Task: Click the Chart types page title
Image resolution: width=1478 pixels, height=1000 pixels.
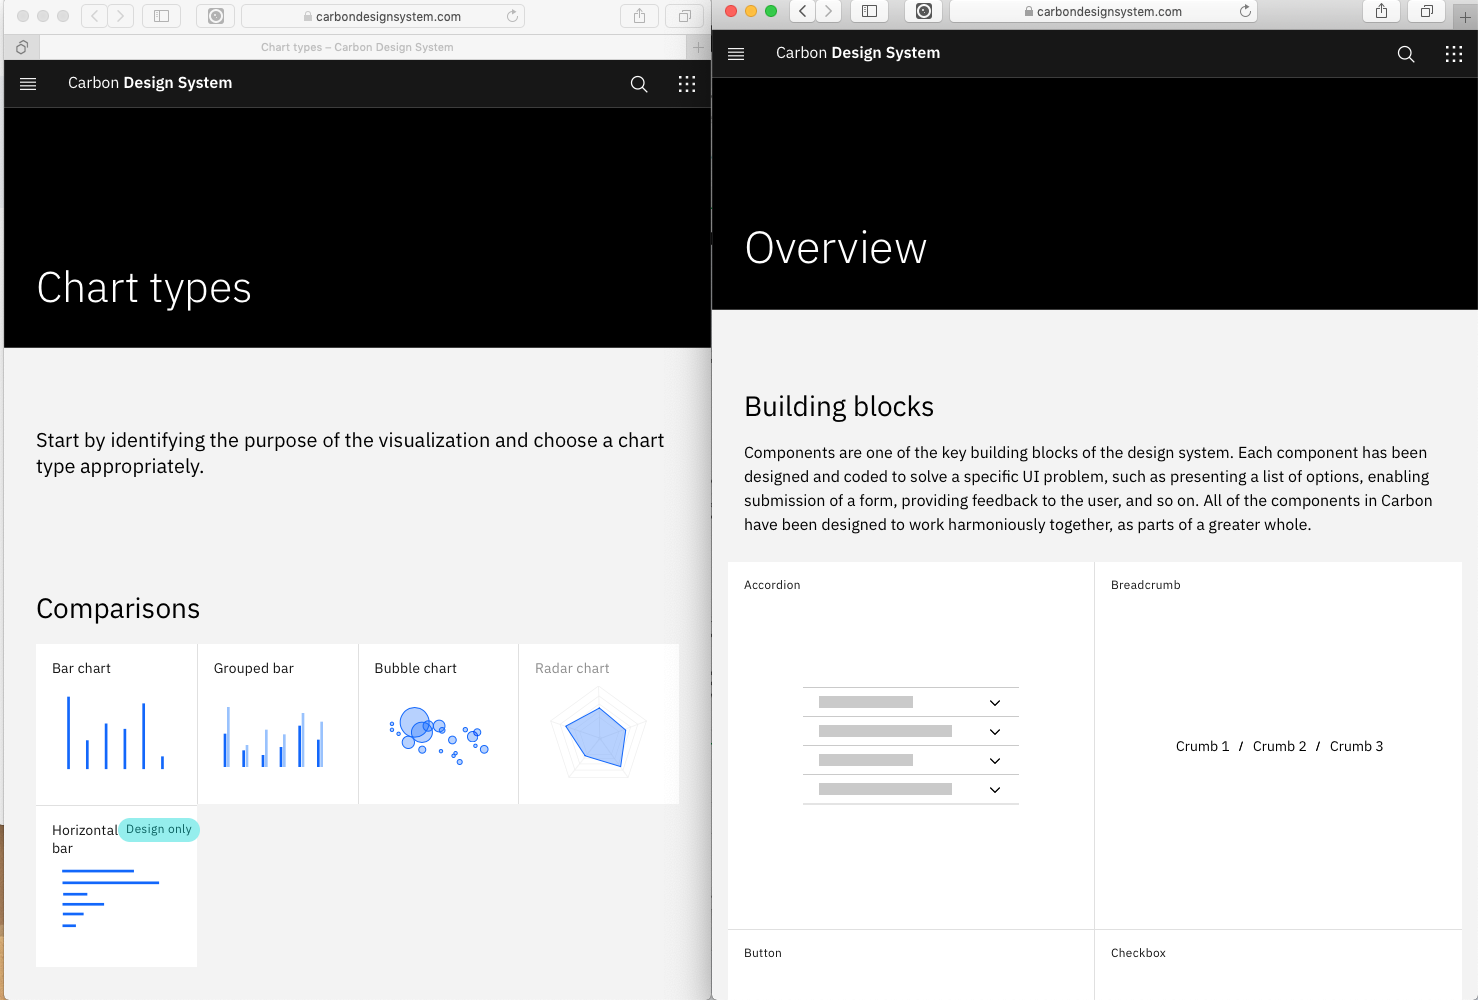Action: point(144,289)
